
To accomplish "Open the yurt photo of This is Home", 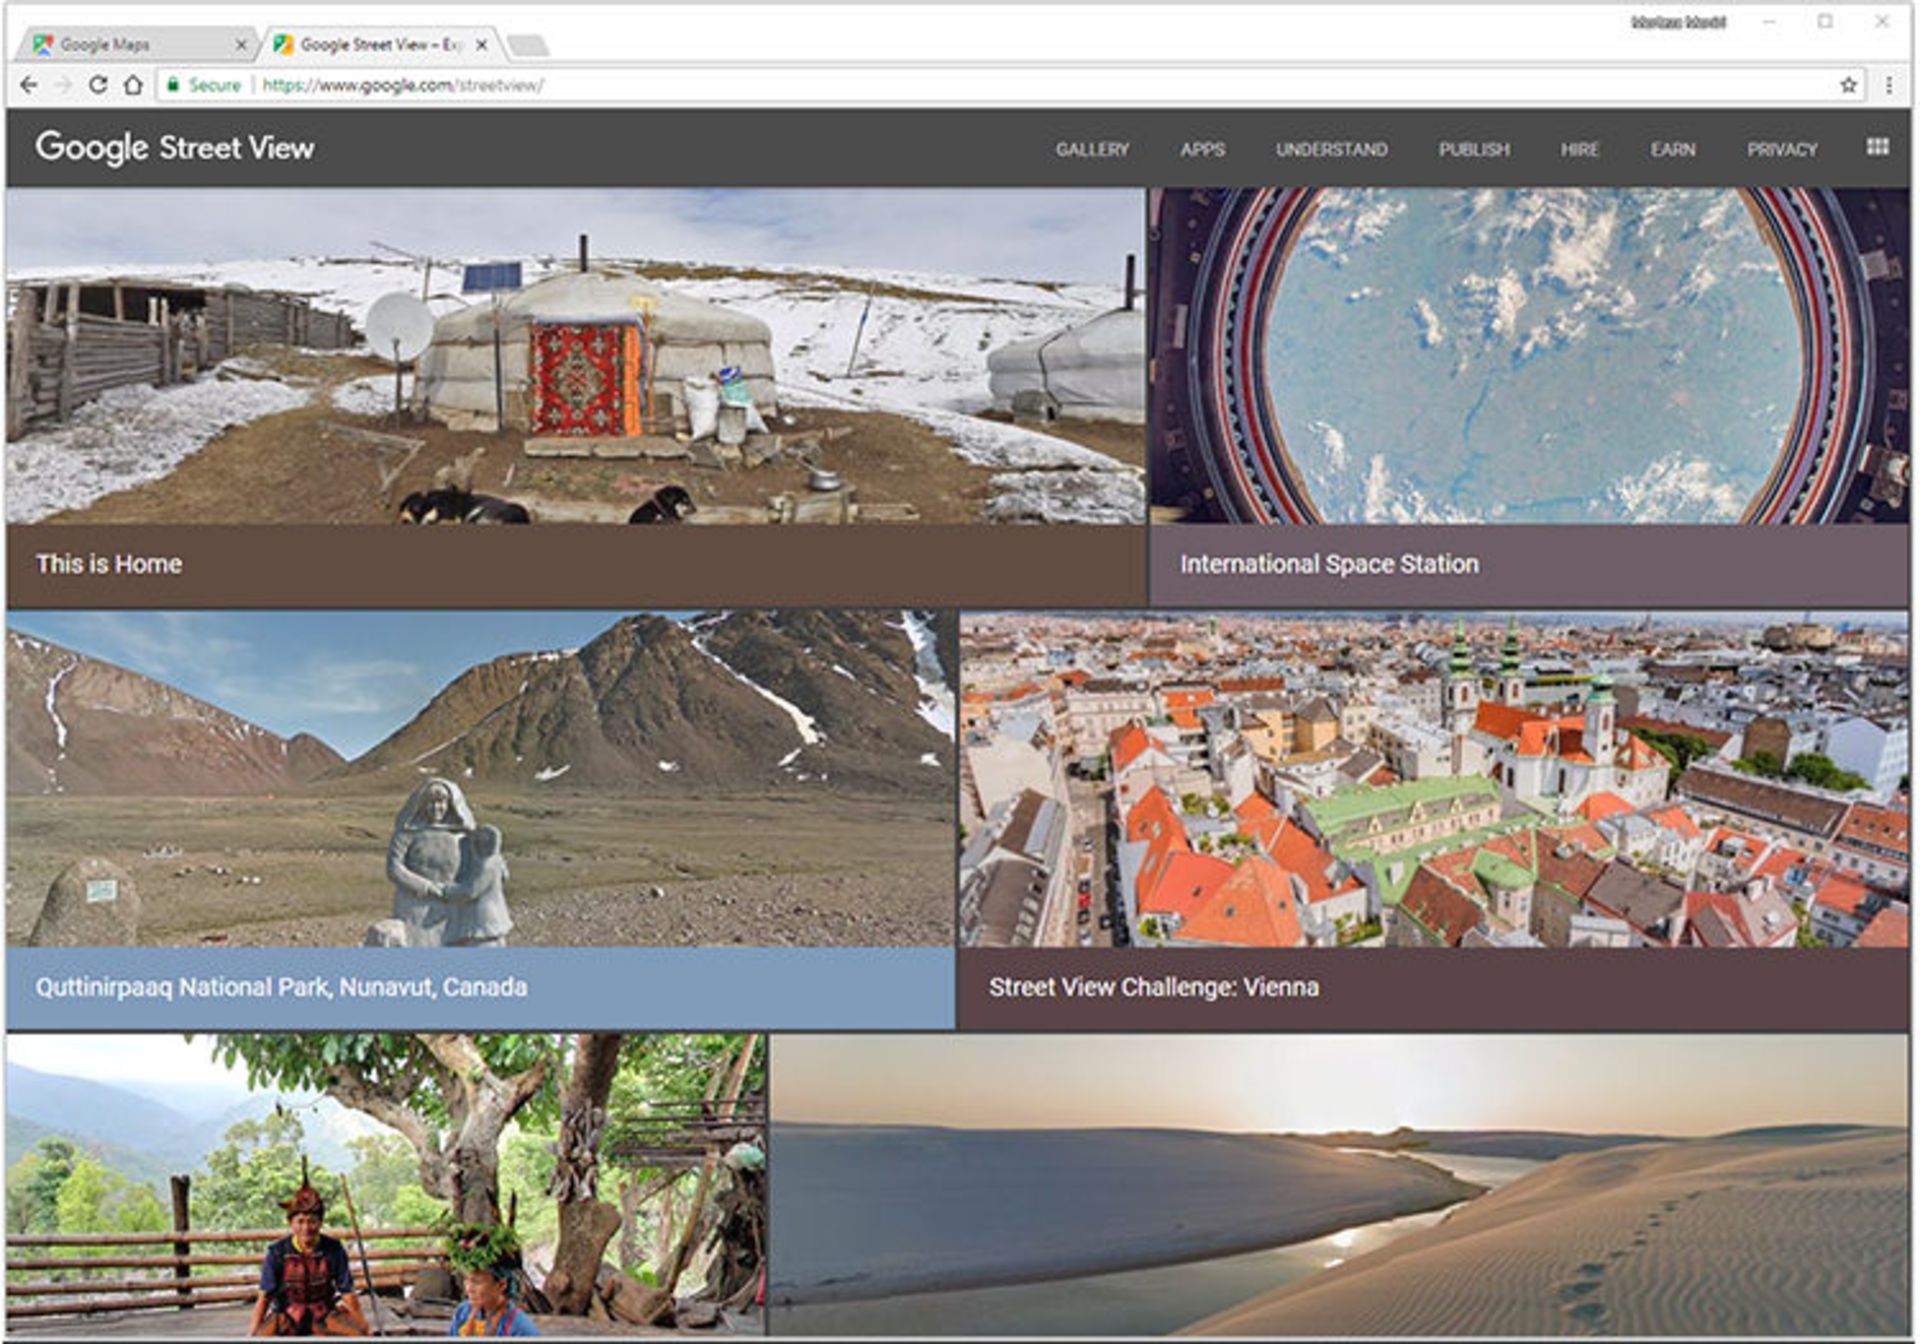I will (576, 356).
